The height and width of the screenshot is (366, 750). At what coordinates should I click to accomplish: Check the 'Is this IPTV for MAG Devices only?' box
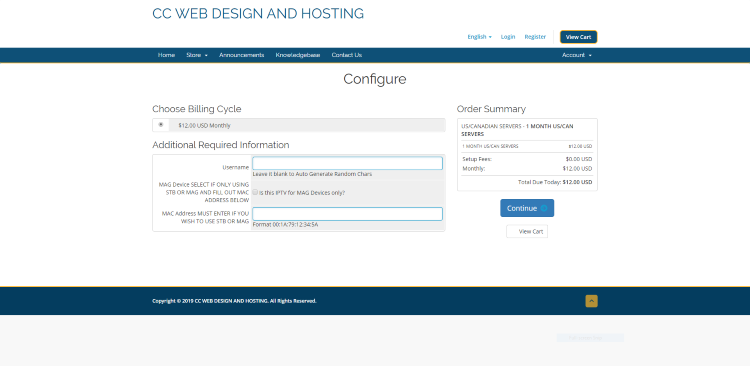coord(255,192)
